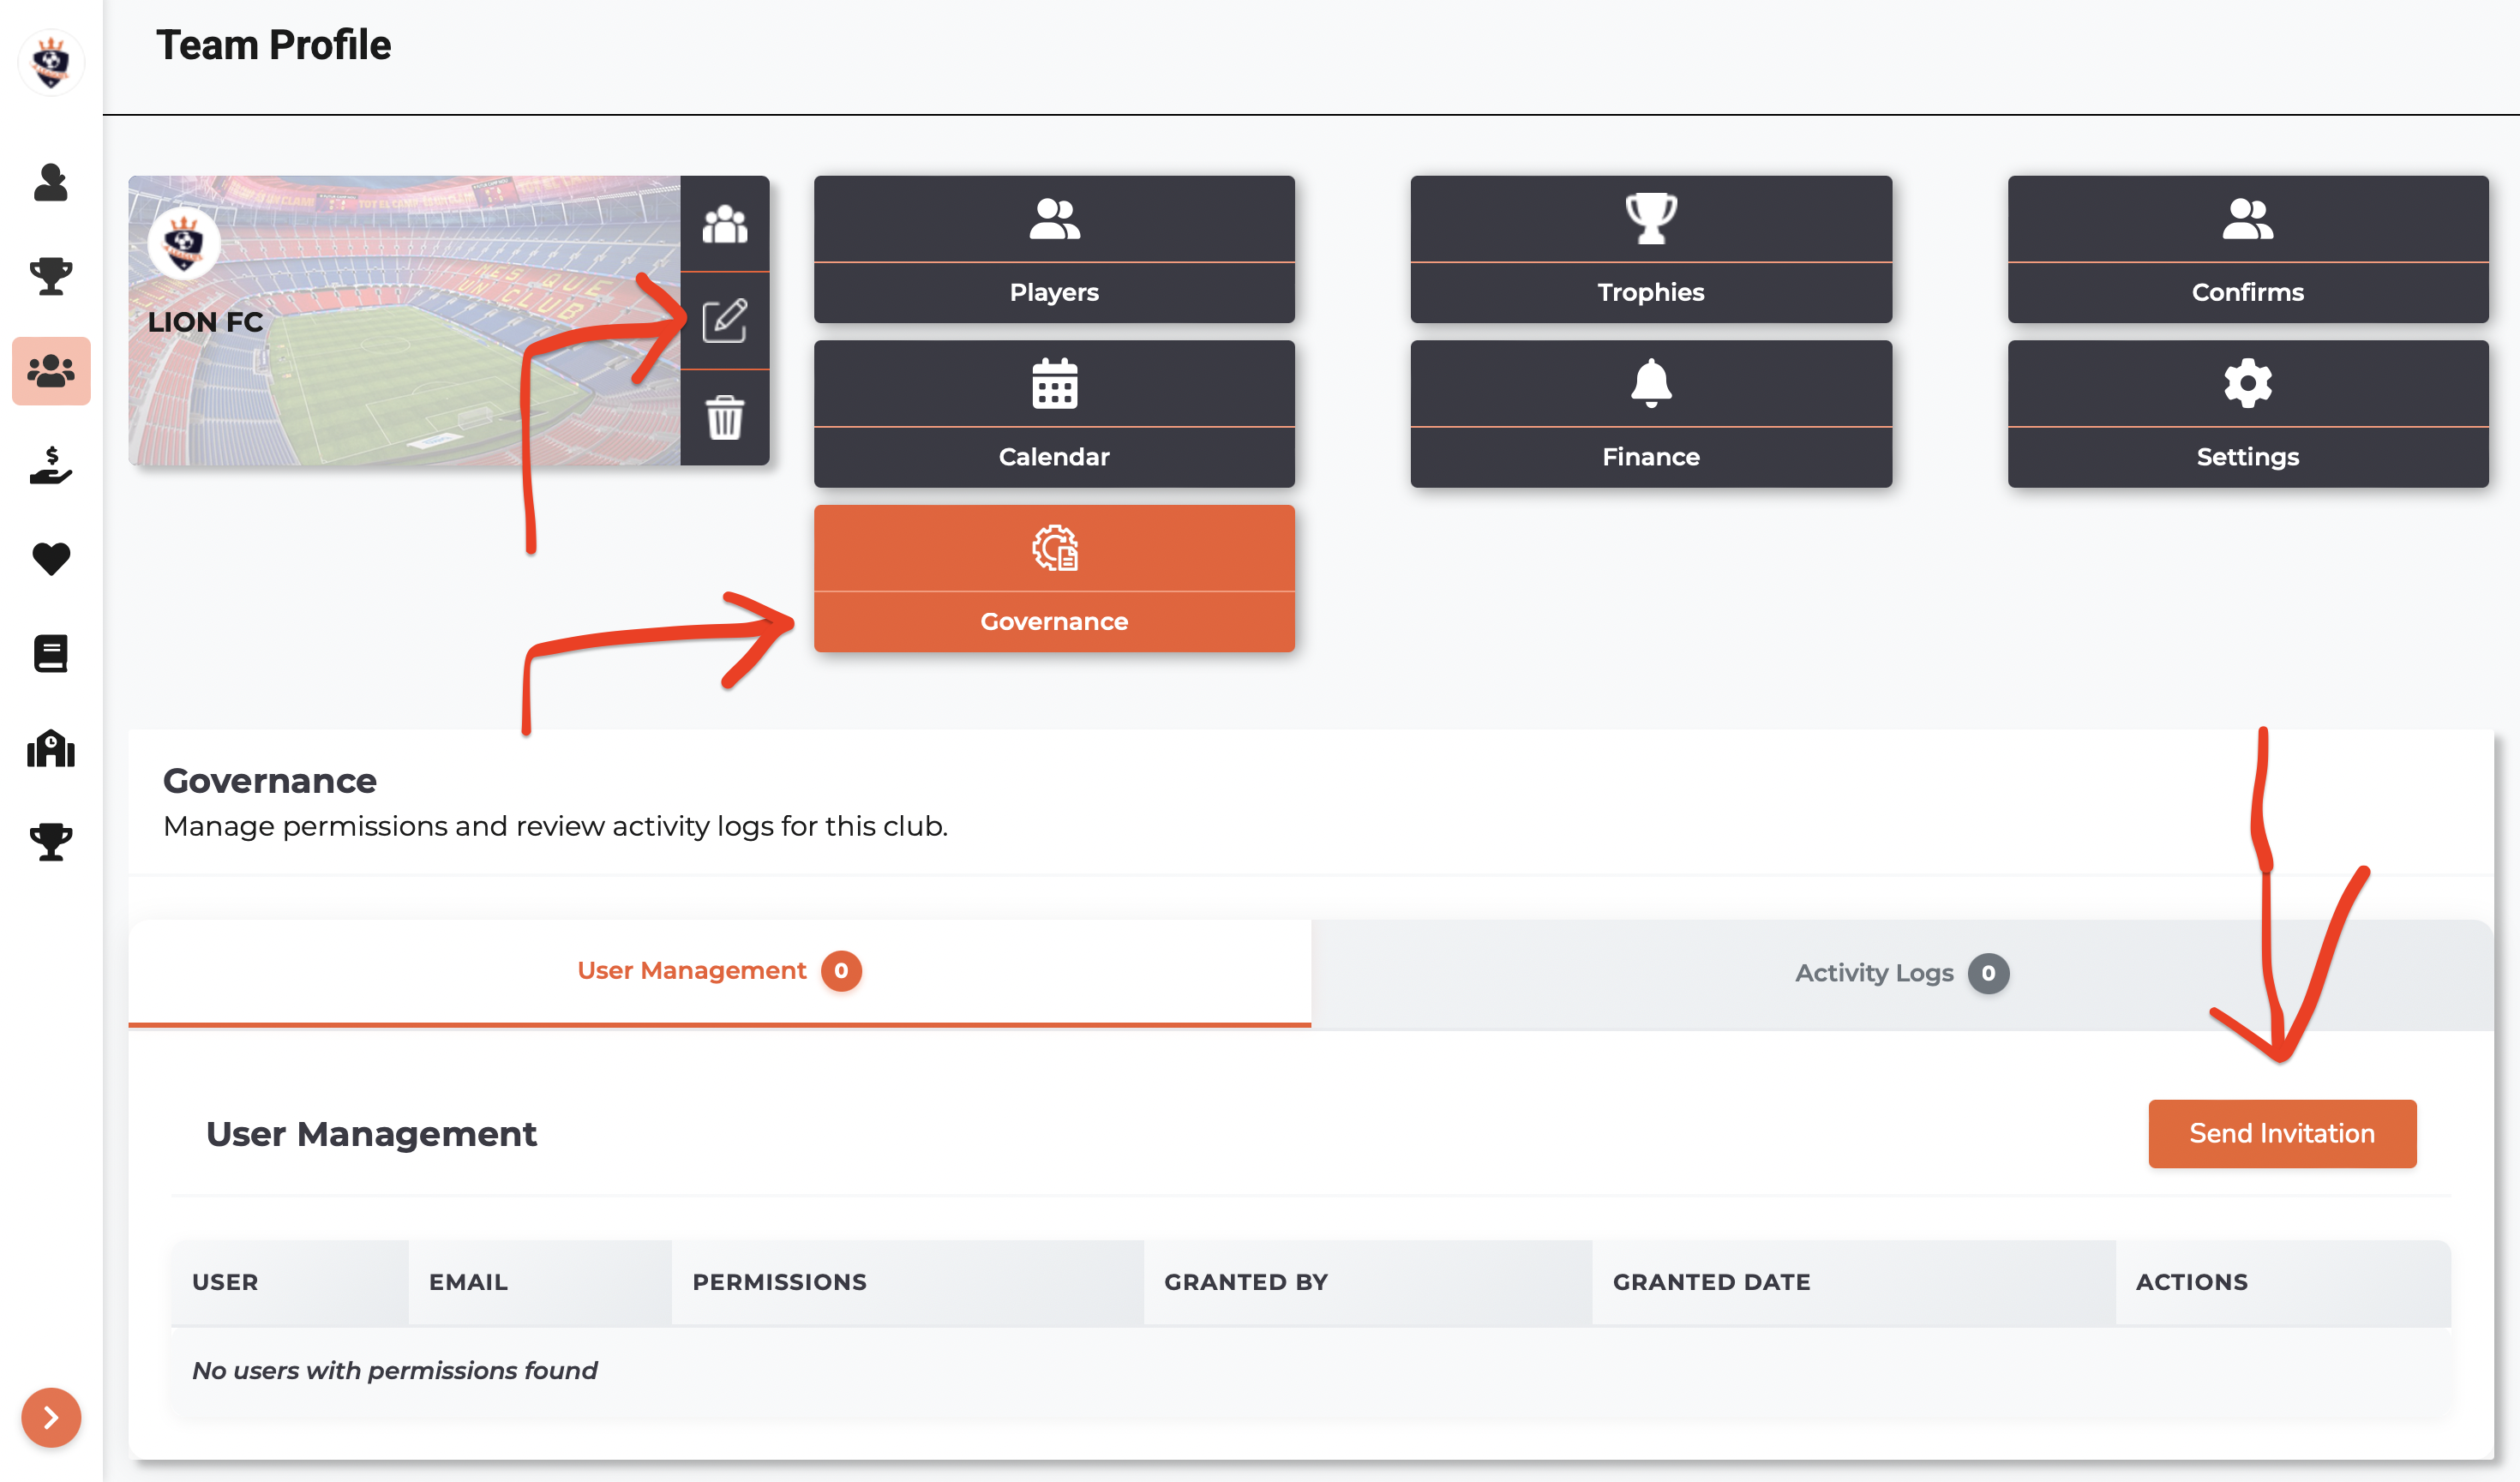Open the Finance tile
This screenshot has height=1482, width=2520.
point(1650,414)
